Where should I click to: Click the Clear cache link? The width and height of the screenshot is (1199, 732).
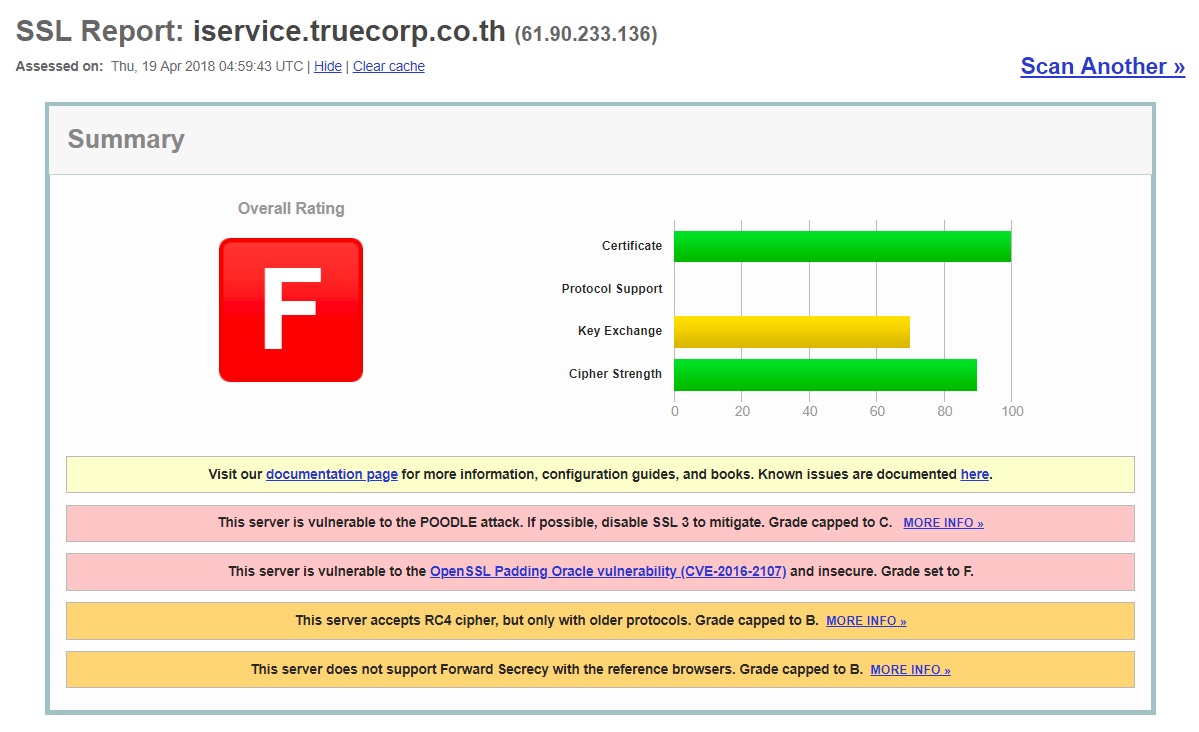tap(388, 67)
